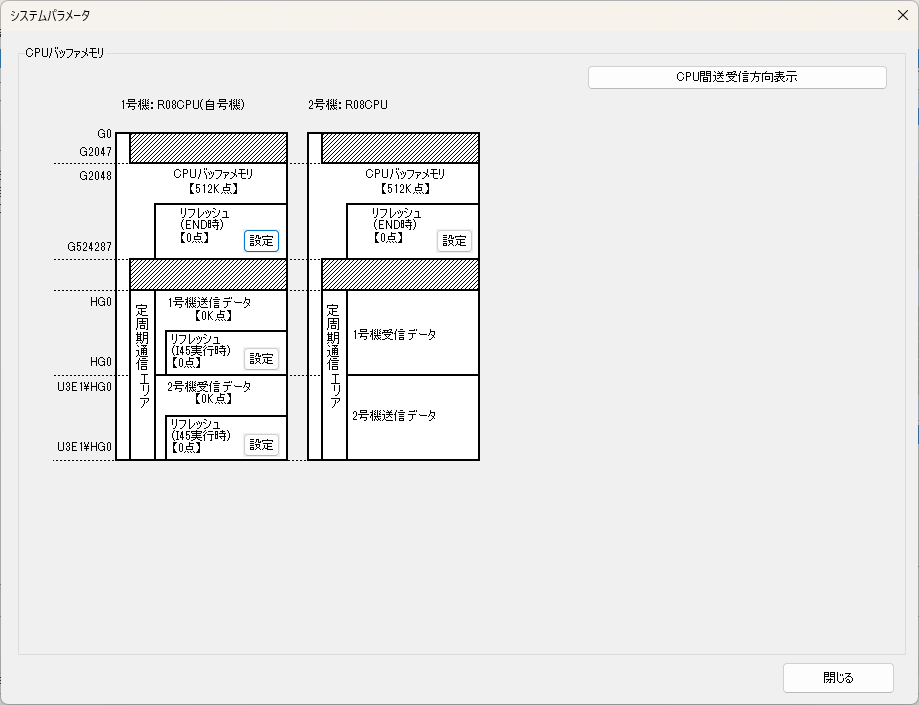The height and width of the screenshot is (705, 919).
Task: Click Unit 2 定周期通信エリア vertical label
Action: (334, 355)
